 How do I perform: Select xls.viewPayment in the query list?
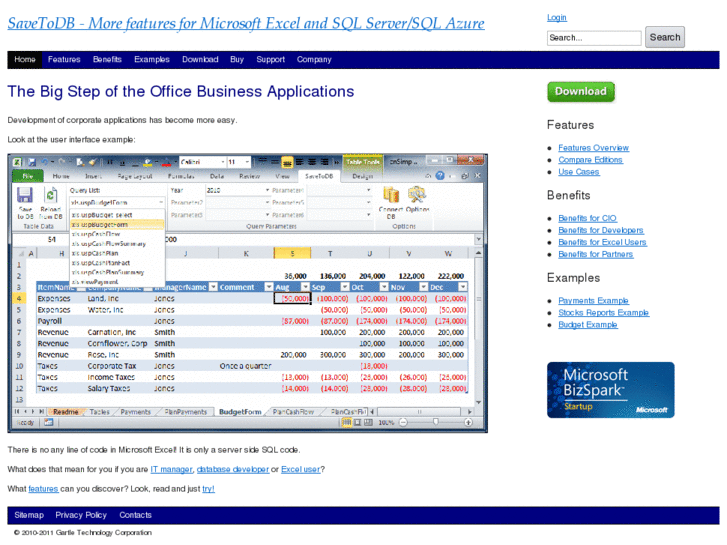(x=95, y=282)
